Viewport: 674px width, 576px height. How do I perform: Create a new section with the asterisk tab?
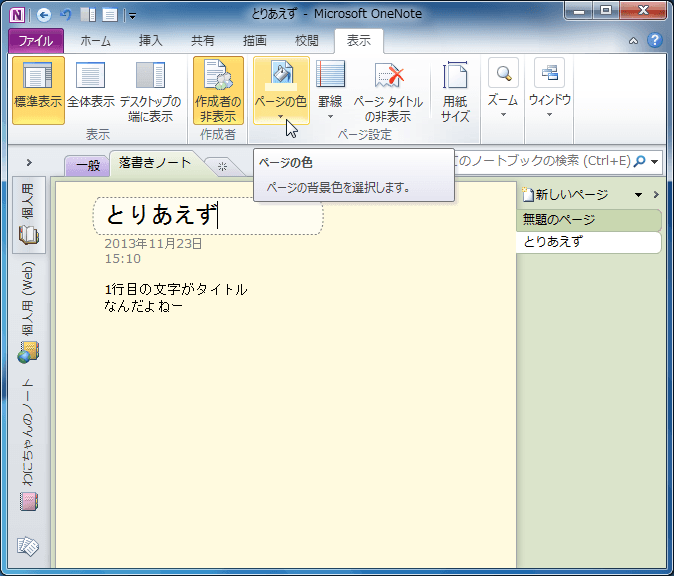pos(222,167)
